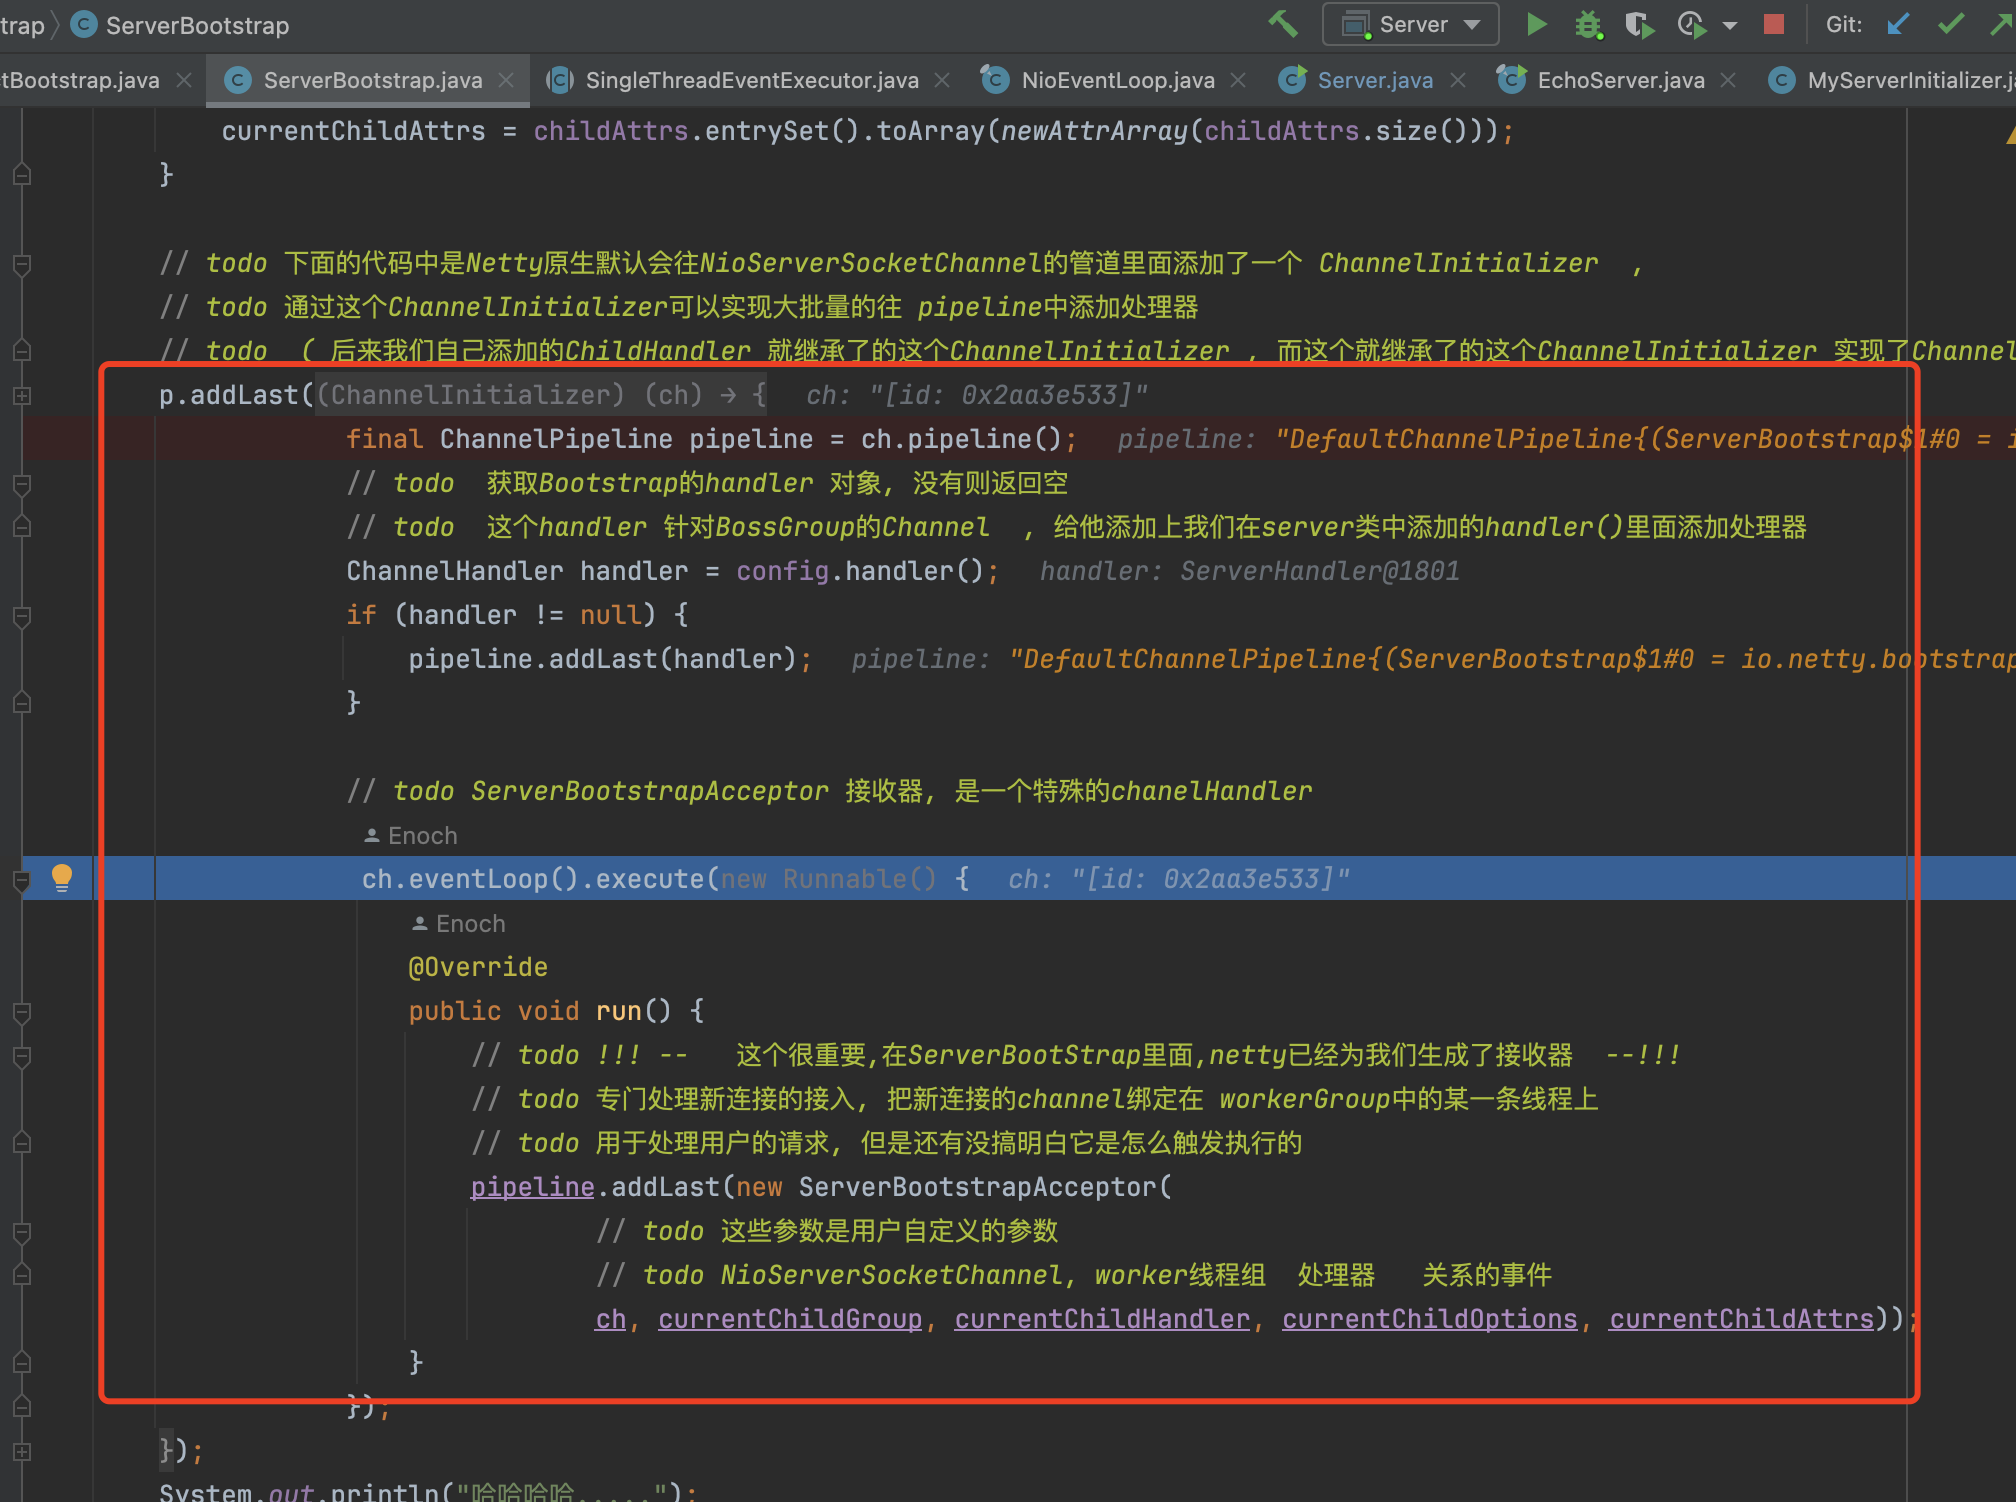2016x1502 pixels.
Task: Open the Server run configuration dropdown
Action: [1410, 24]
